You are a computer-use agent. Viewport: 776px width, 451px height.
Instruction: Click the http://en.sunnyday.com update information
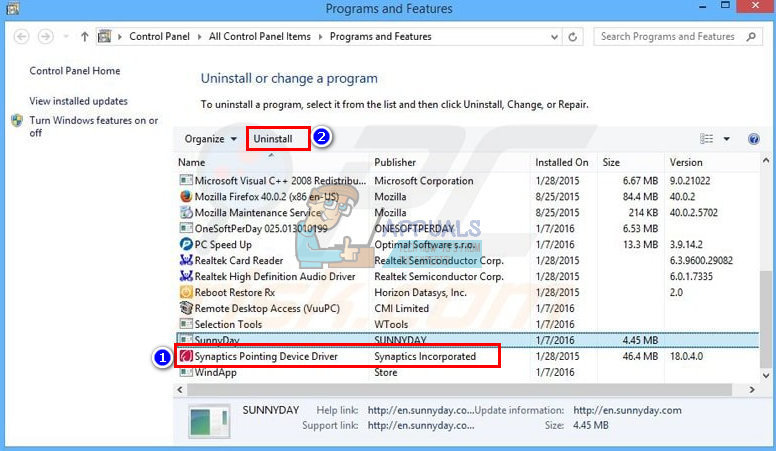(x=627, y=410)
